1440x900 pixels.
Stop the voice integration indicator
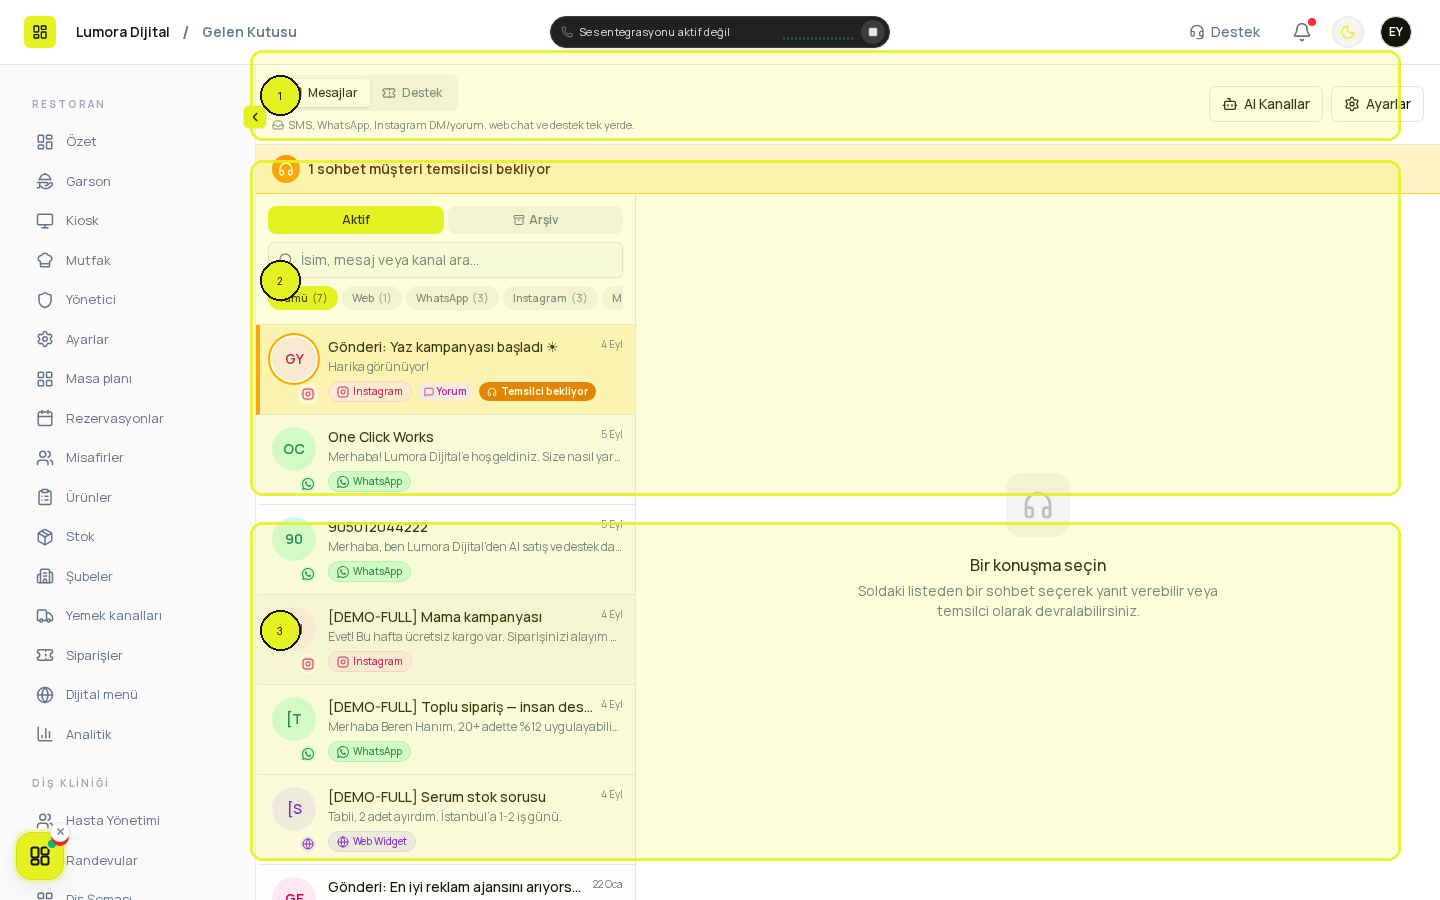click(x=873, y=32)
